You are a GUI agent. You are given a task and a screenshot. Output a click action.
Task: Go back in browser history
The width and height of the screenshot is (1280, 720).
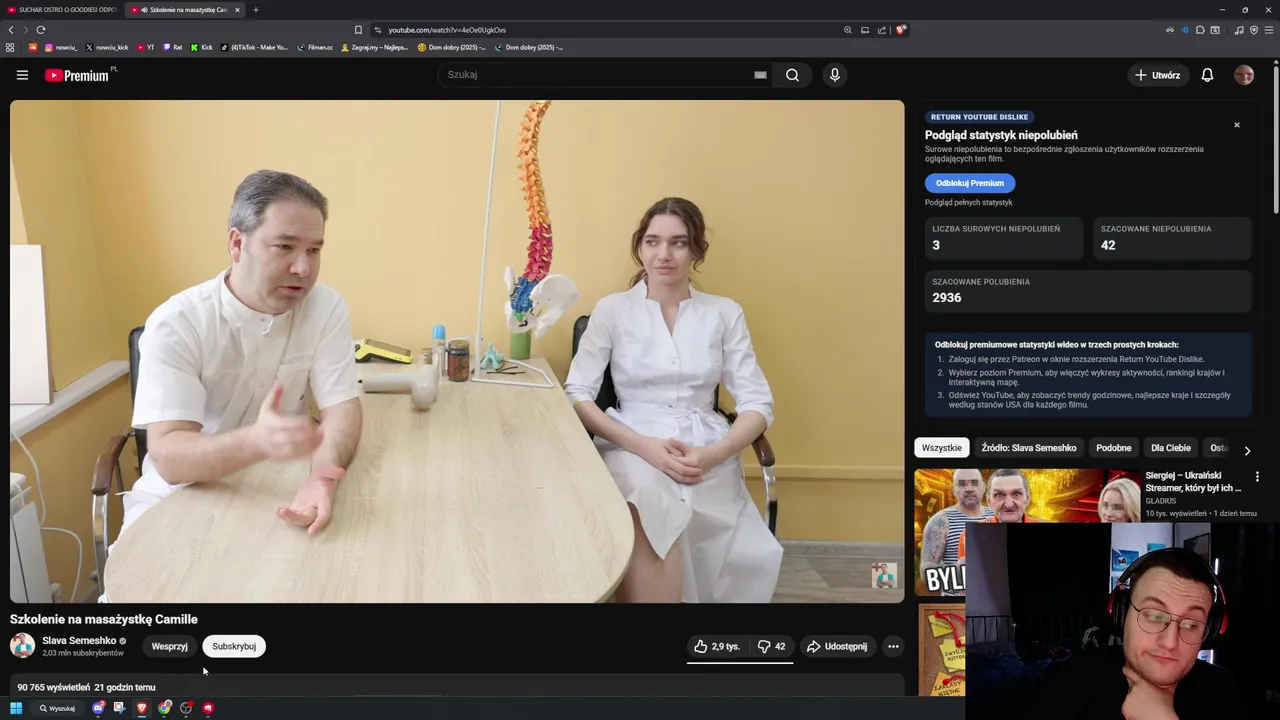click(x=11, y=30)
